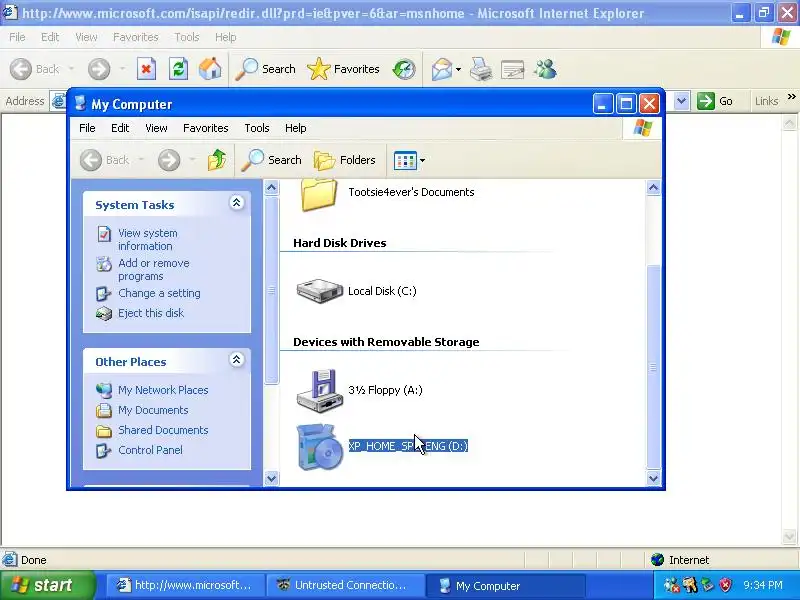
Task: Click the Go button in Internet Explorer
Action: 715,101
